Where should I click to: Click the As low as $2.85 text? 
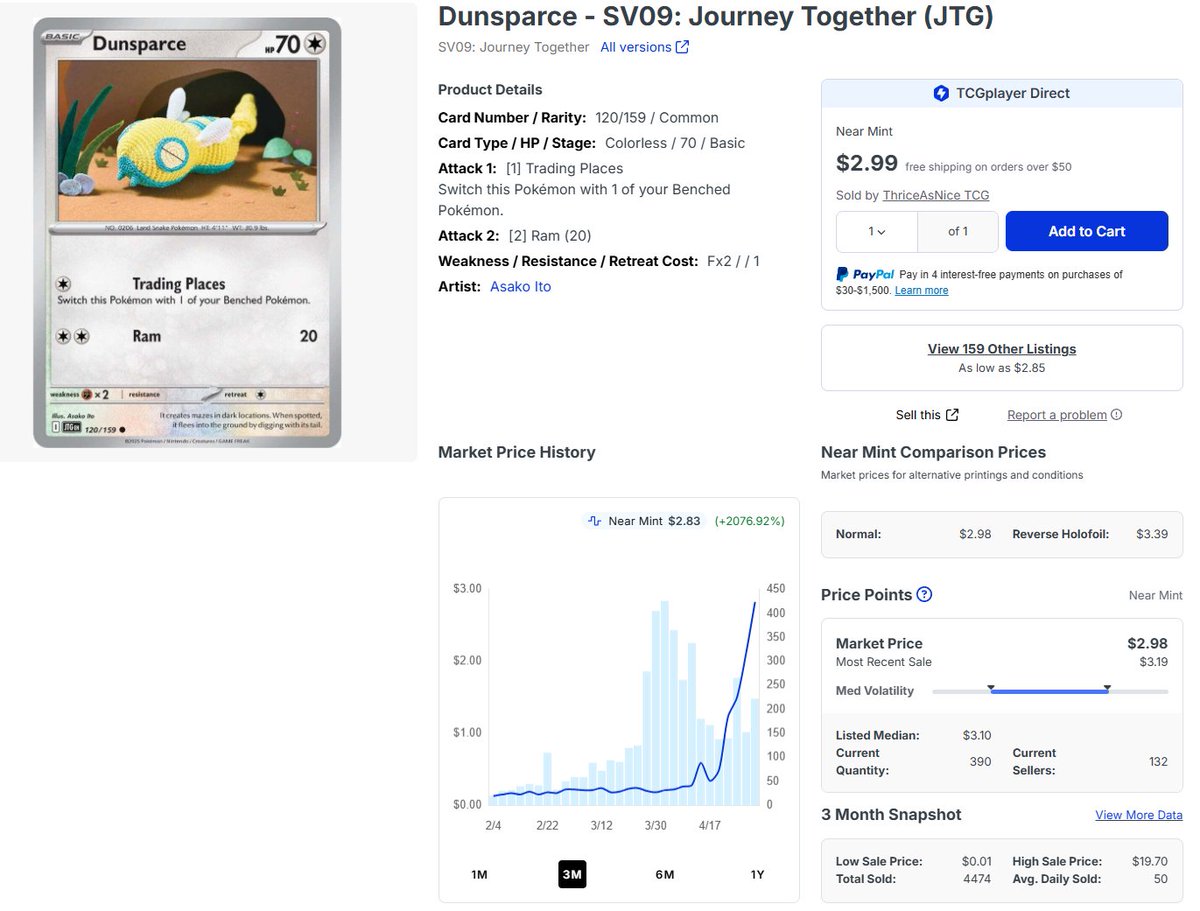coord(1002,368)
